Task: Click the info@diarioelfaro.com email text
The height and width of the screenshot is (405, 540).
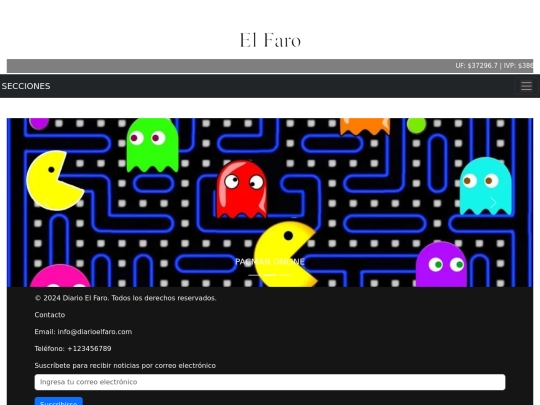Action: coord(95,332)
